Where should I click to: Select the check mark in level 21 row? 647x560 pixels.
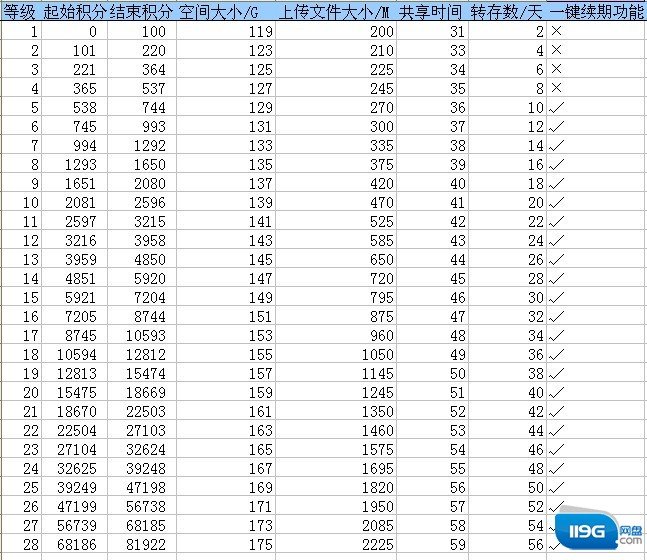click(x=557, y=411)
